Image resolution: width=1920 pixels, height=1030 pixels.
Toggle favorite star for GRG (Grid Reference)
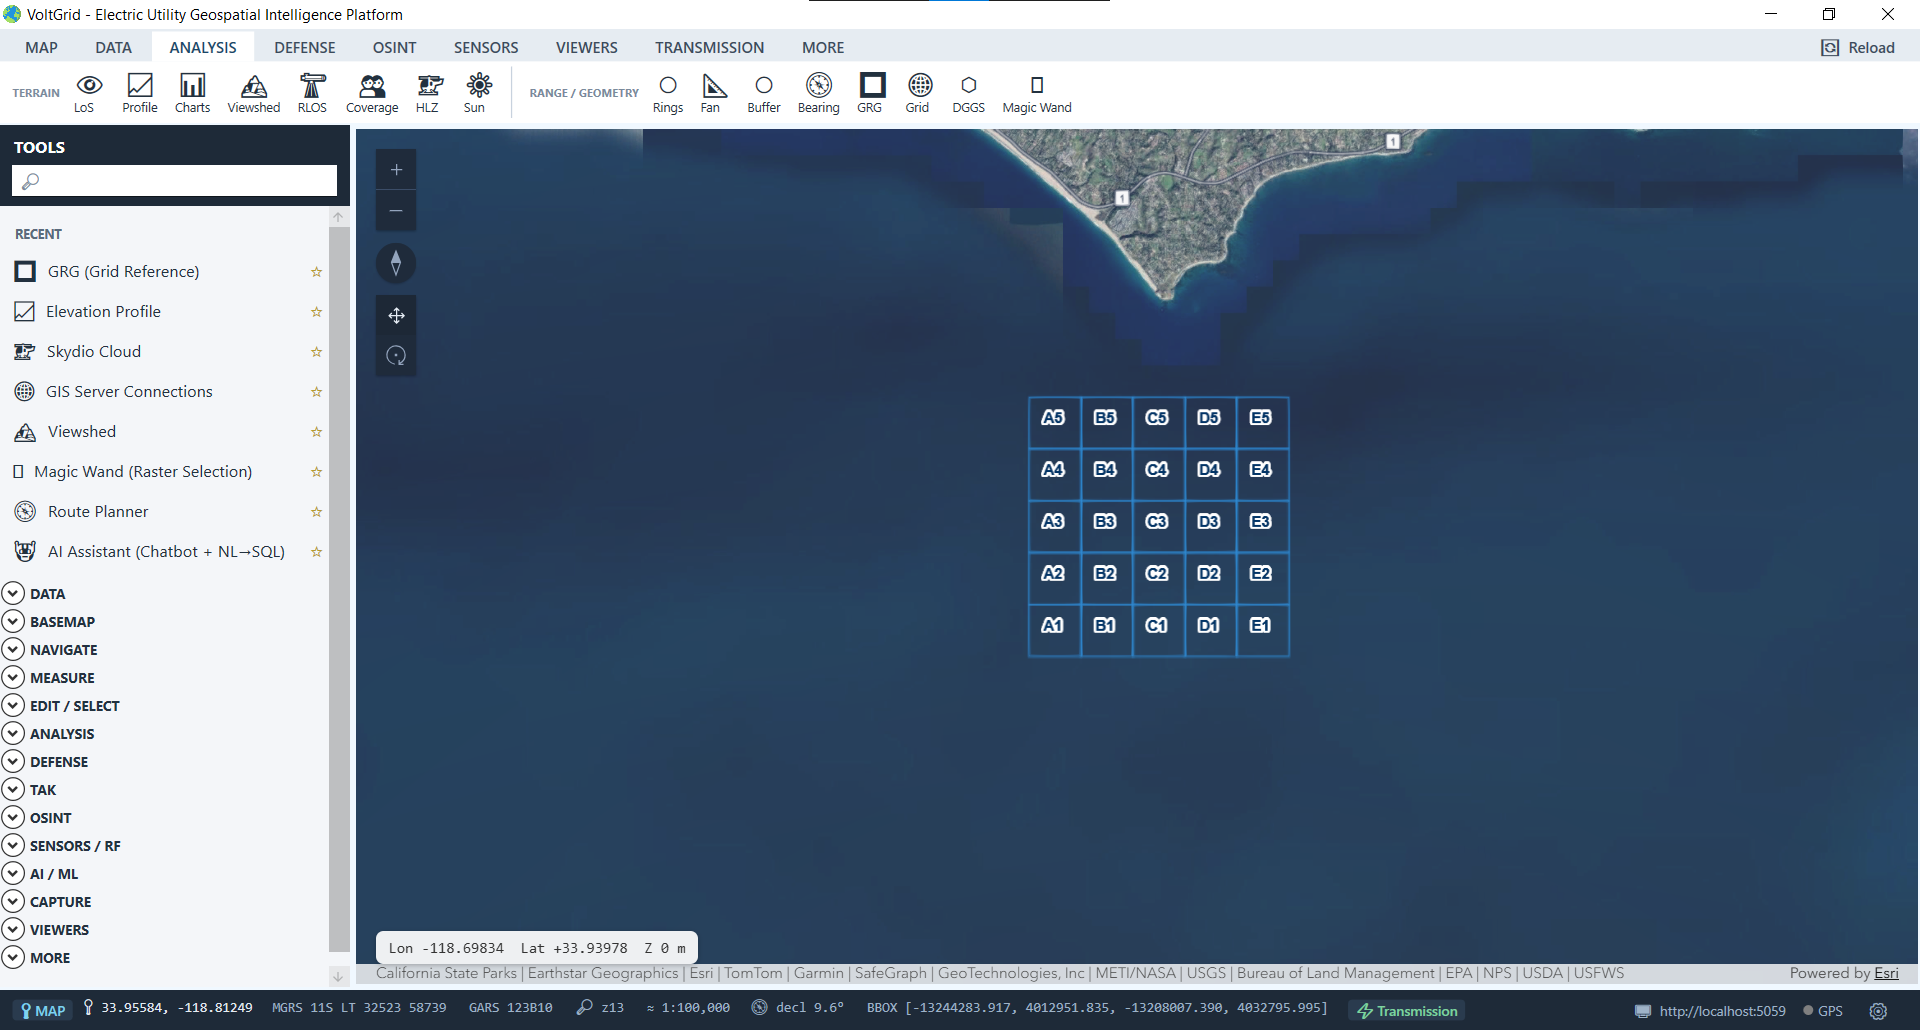[x=316, y=272]
